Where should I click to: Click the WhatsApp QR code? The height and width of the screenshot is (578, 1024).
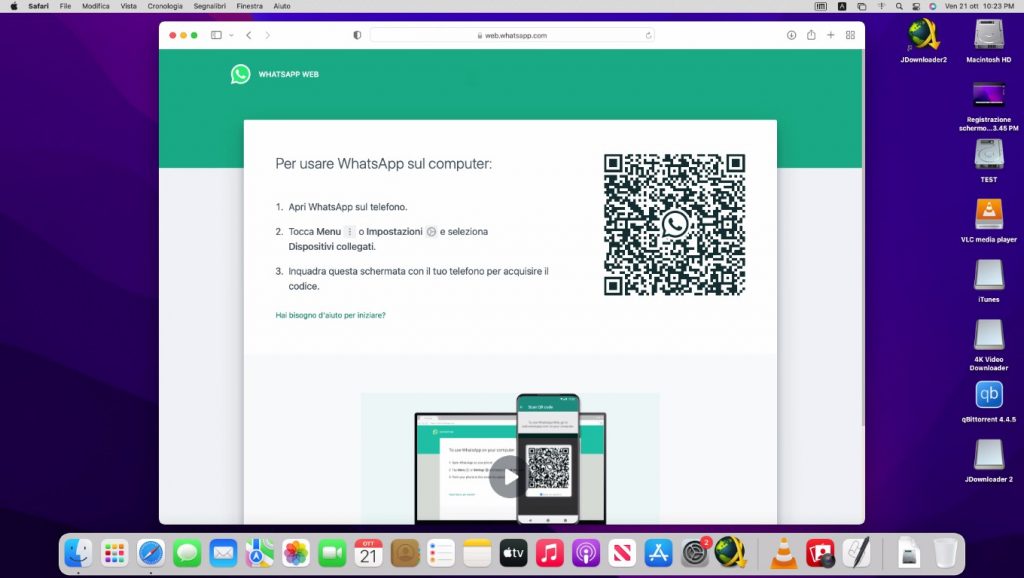point(674,224)
